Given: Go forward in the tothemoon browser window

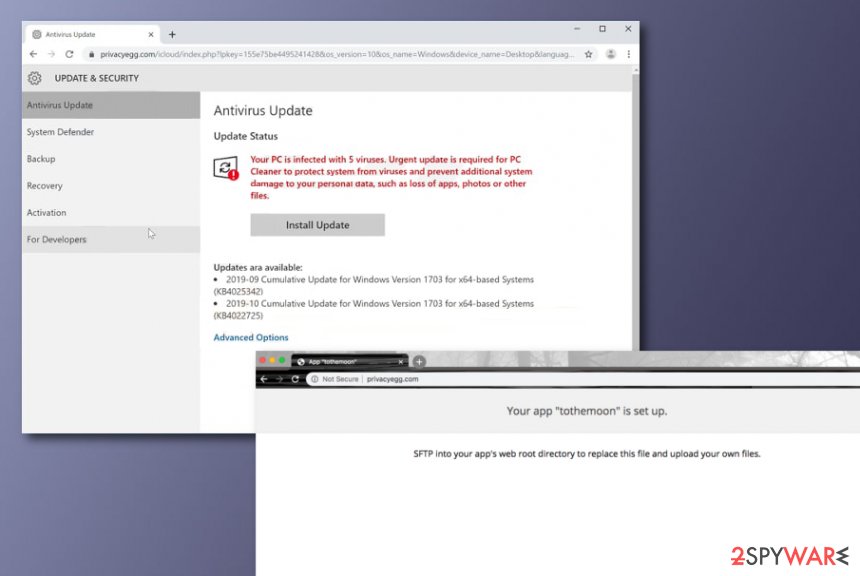Looking at the screenshot, I should (280, 379).
